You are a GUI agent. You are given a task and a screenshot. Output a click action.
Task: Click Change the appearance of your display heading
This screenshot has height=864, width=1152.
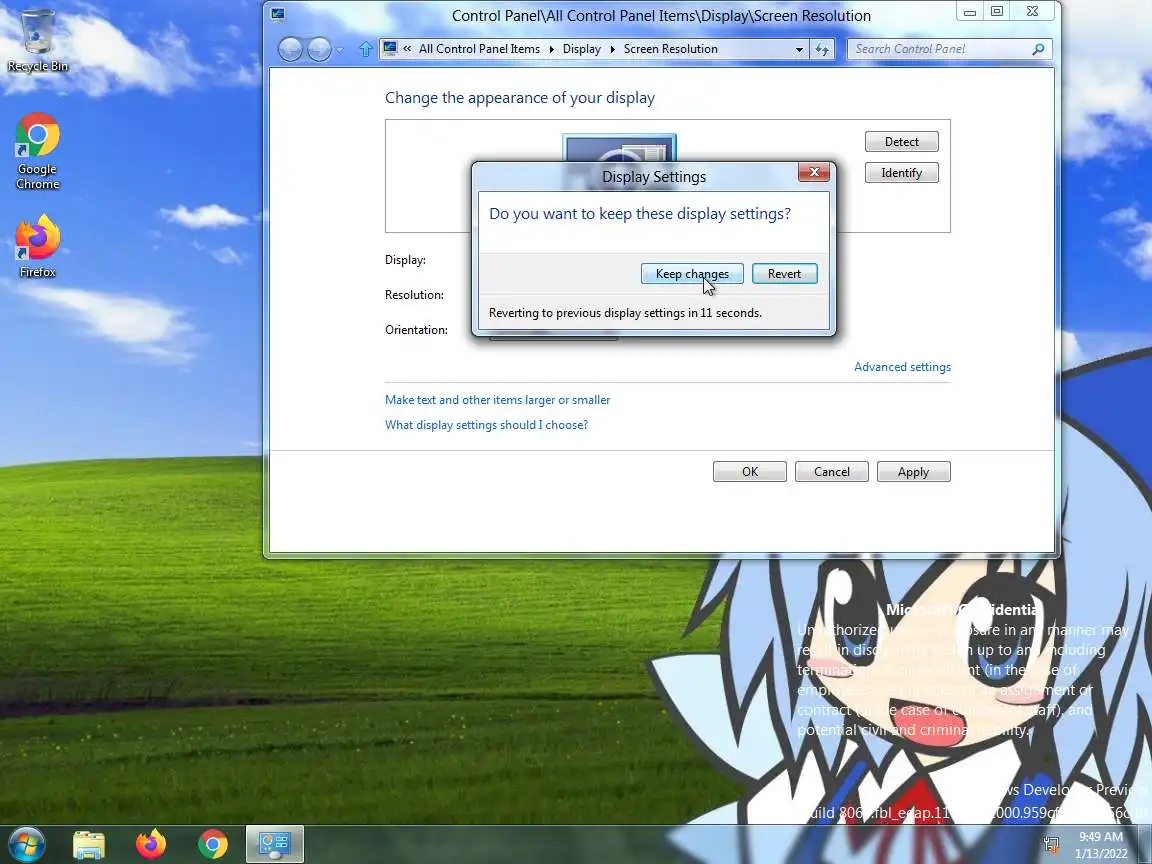(x=519, y=98)
